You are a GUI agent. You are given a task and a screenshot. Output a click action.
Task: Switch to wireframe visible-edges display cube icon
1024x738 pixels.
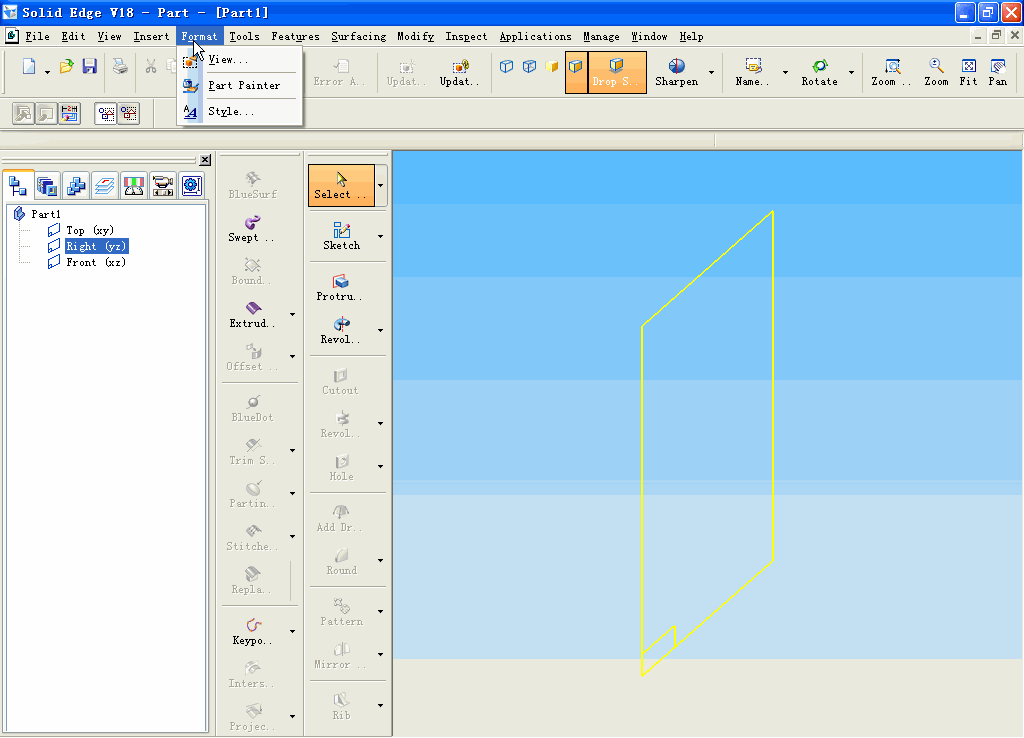point(506,66)
